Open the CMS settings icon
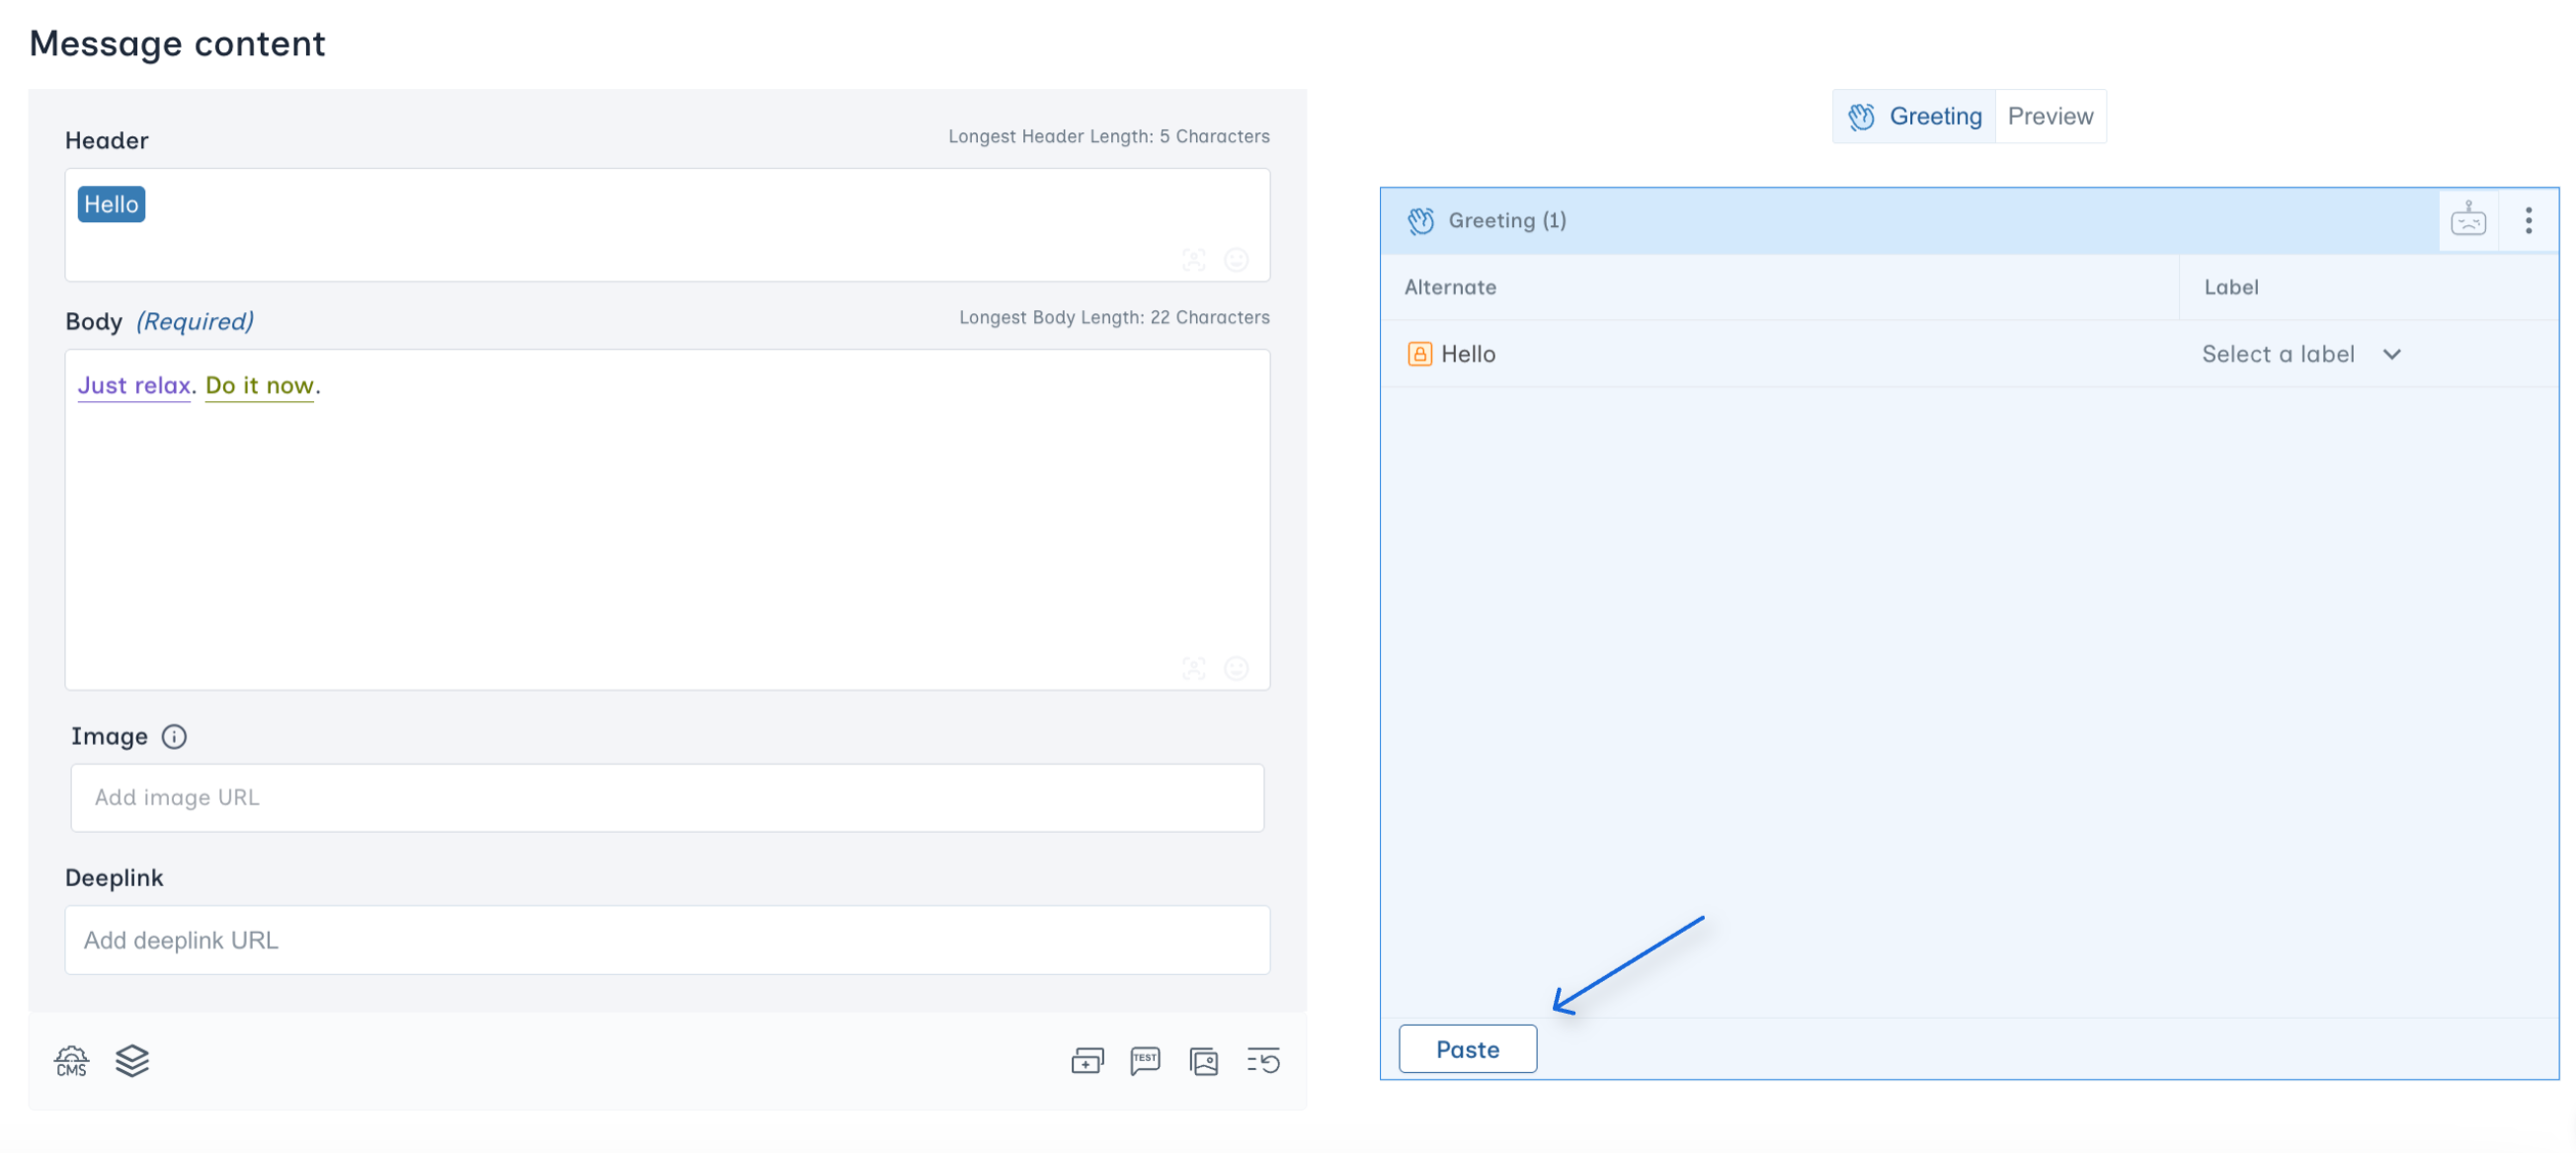 click(71, 1060)
